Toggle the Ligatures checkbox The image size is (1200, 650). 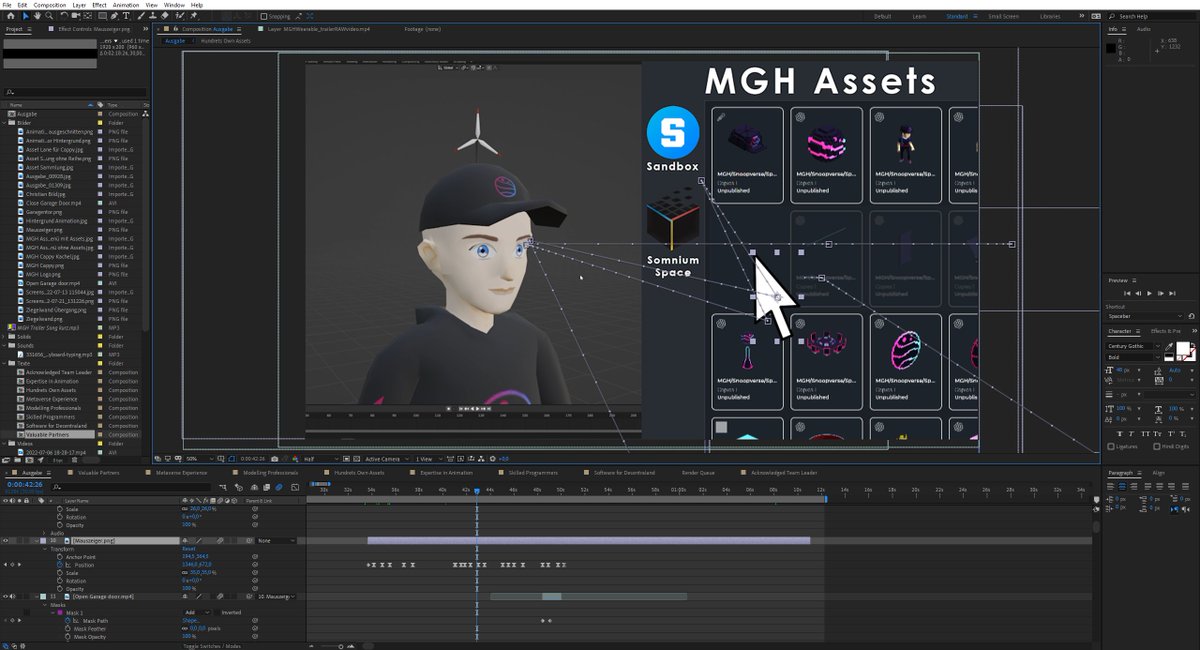point(1111,446)
